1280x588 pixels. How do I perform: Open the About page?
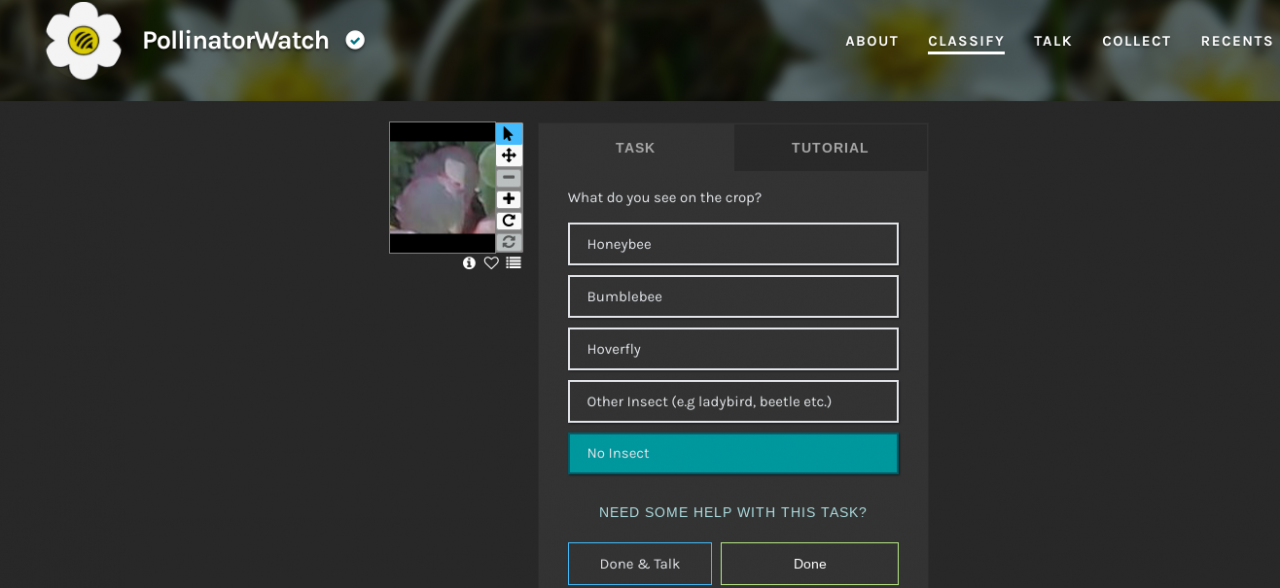click(x=872, y=41)
